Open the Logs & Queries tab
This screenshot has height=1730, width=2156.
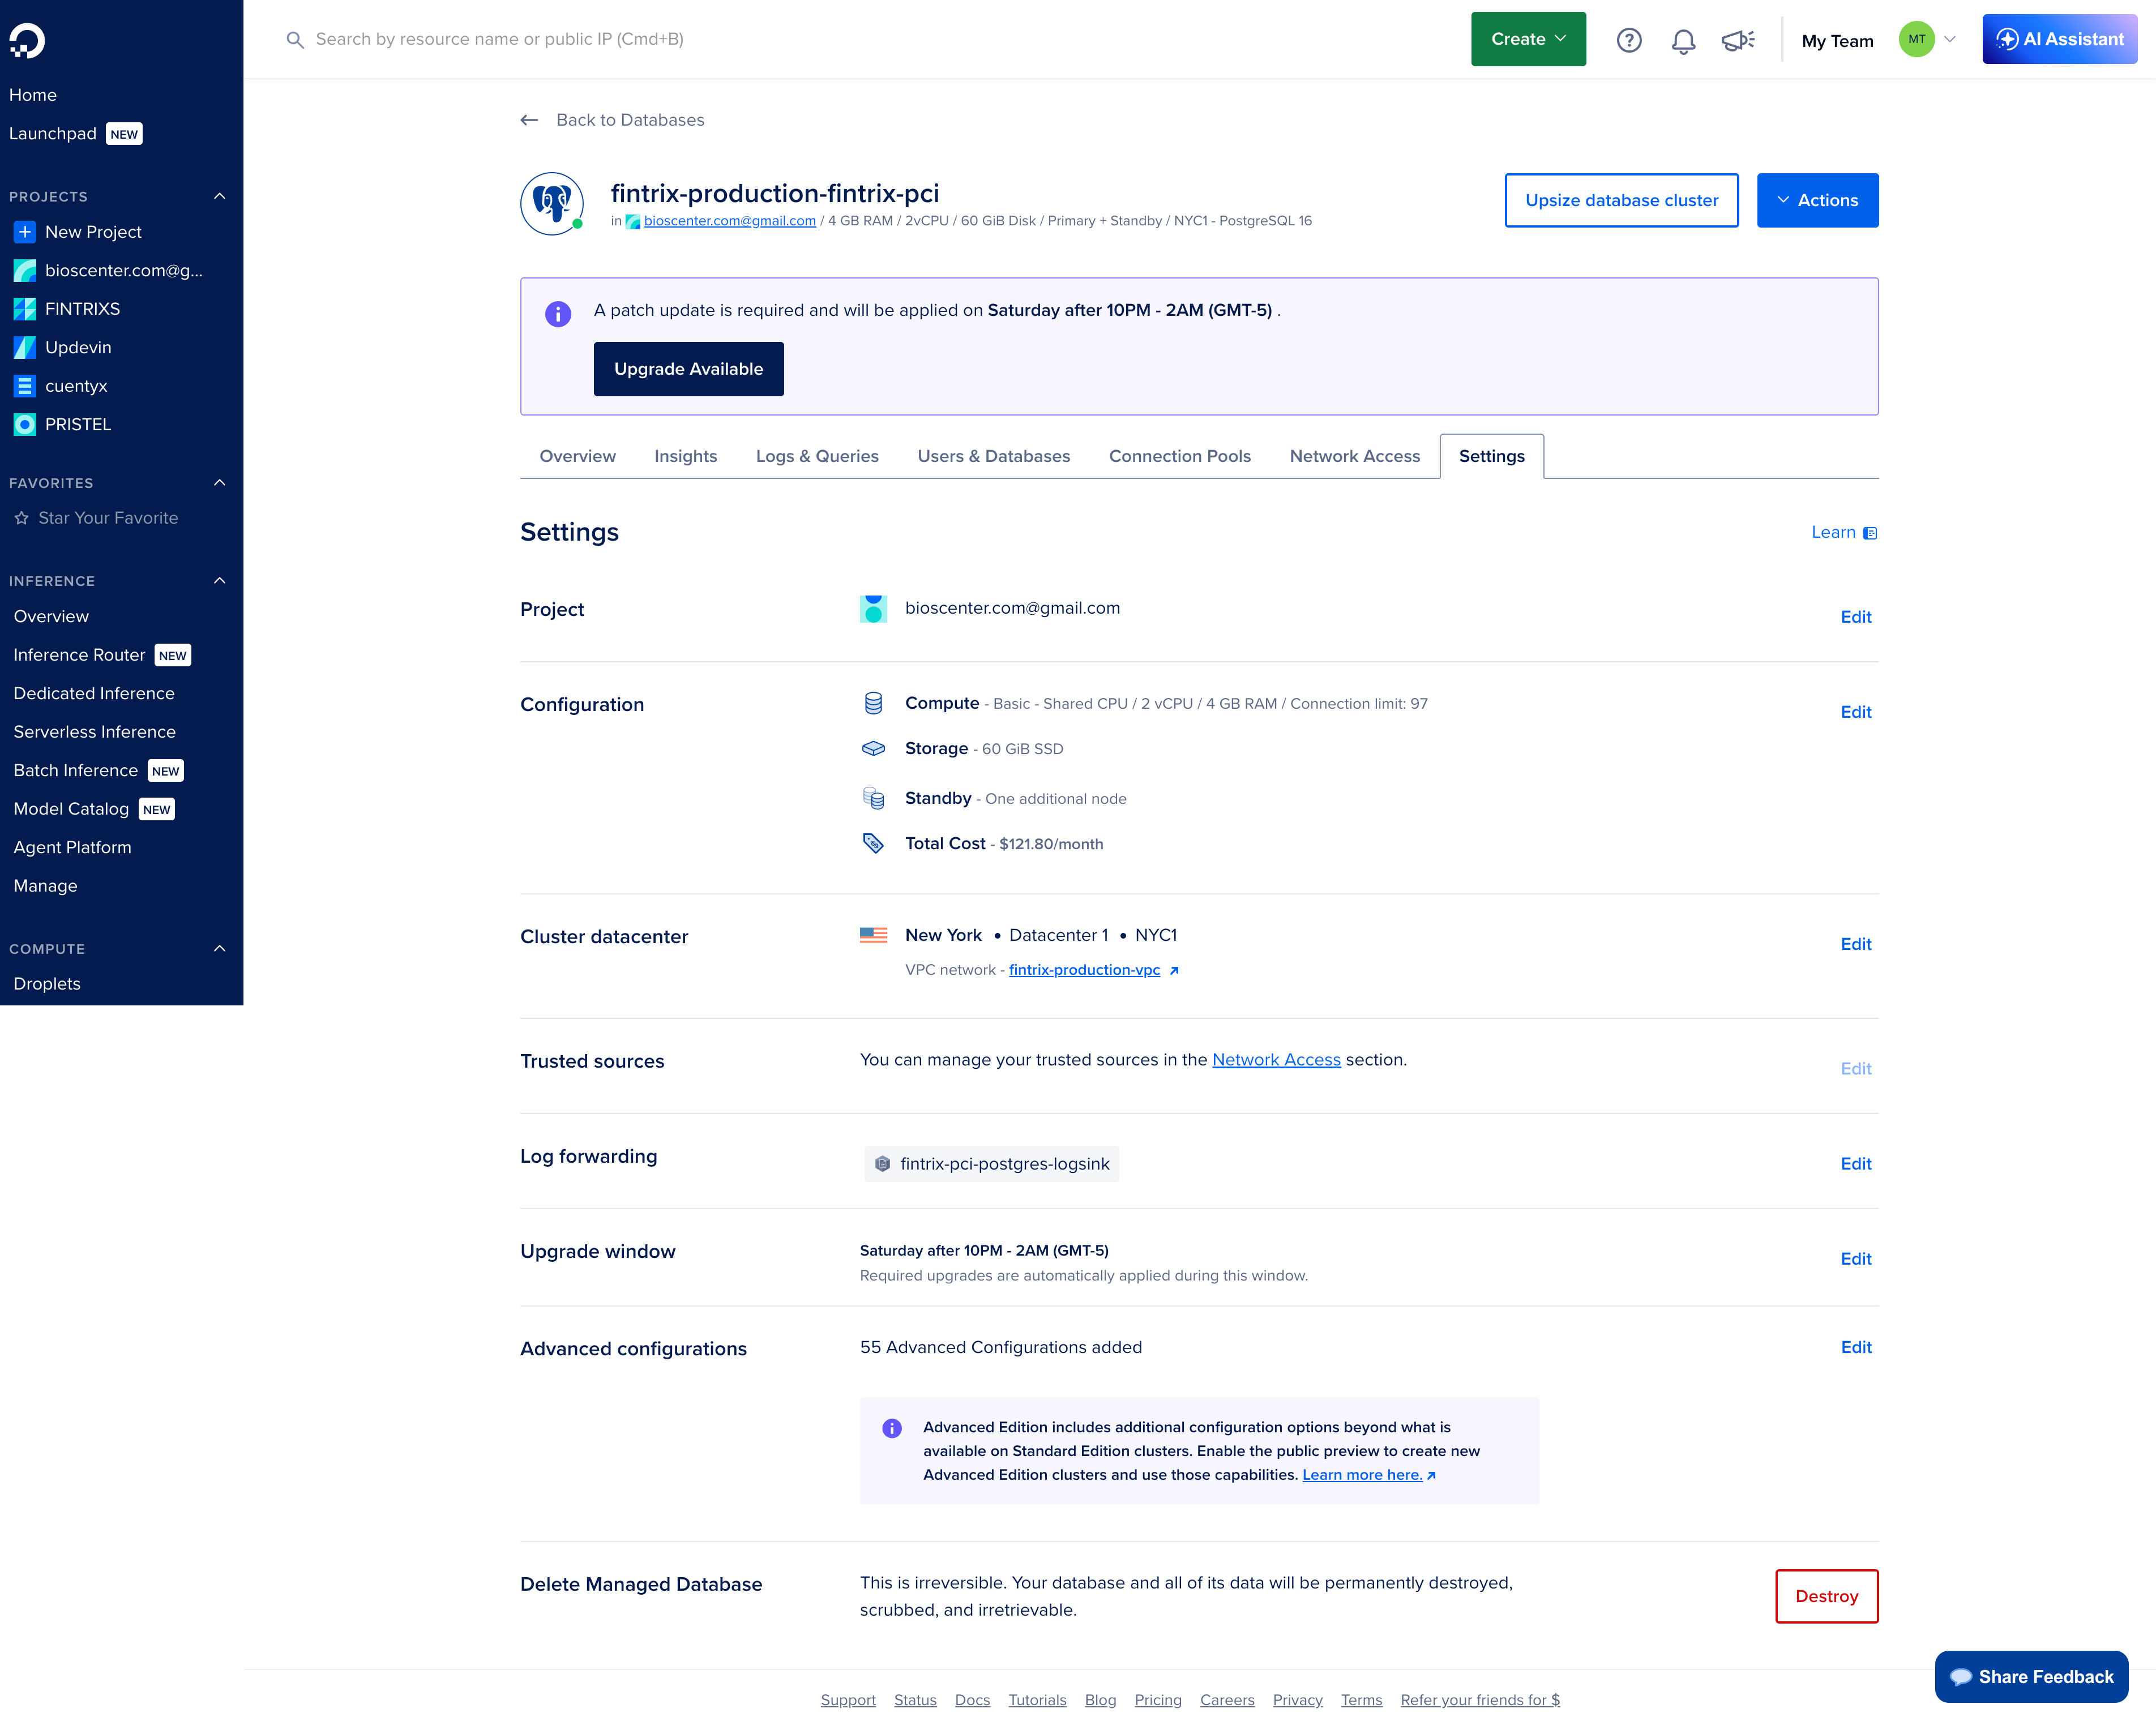coord(817,456)
